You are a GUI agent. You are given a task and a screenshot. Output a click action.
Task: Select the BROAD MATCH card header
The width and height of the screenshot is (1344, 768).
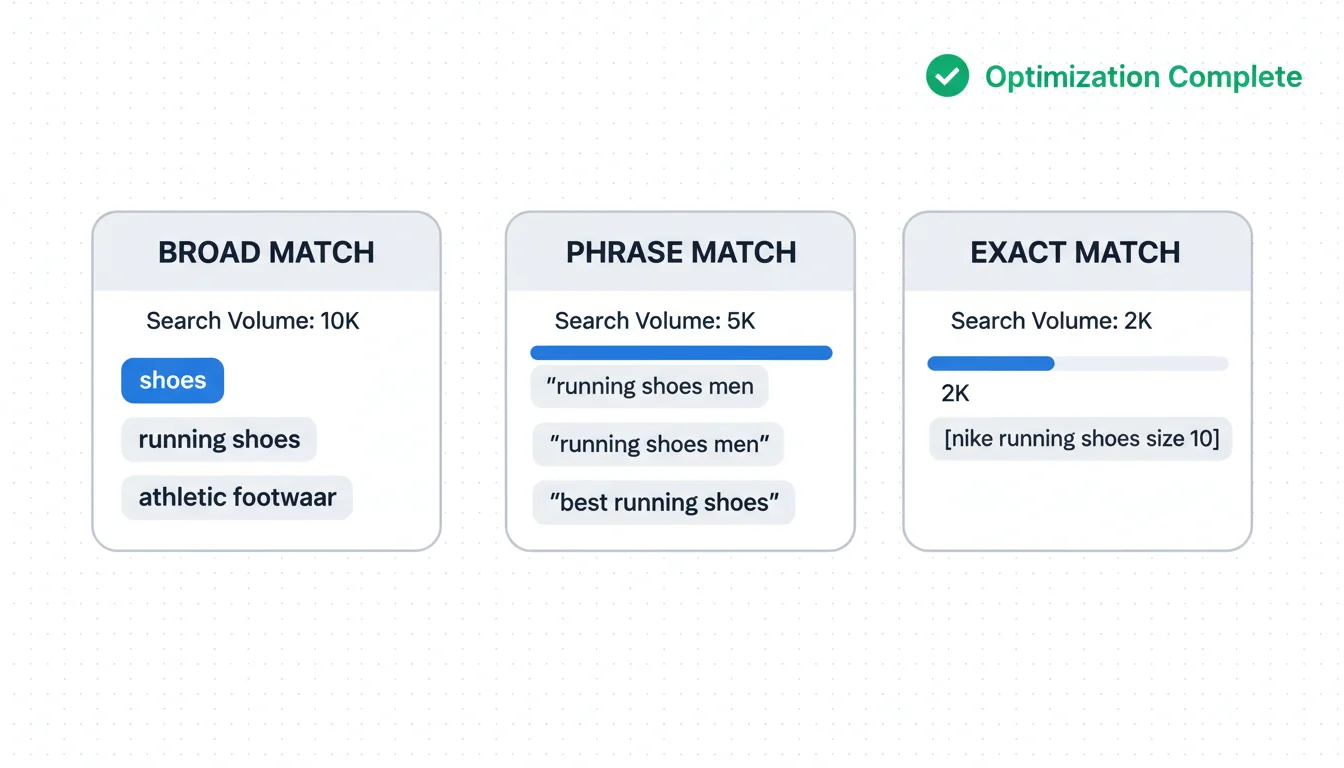click(x=266, y=252)
